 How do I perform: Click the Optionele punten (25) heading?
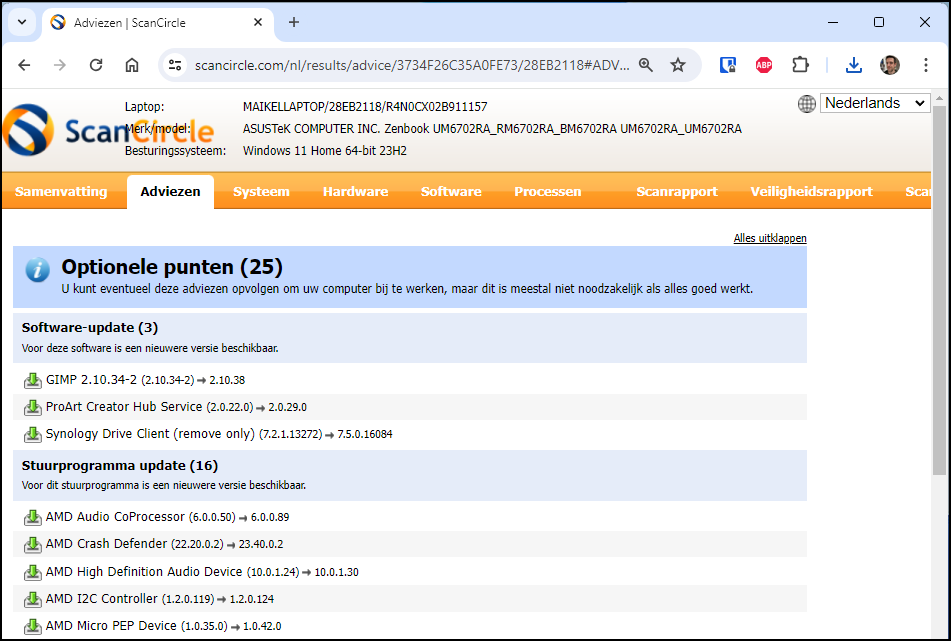coord(172,267)
